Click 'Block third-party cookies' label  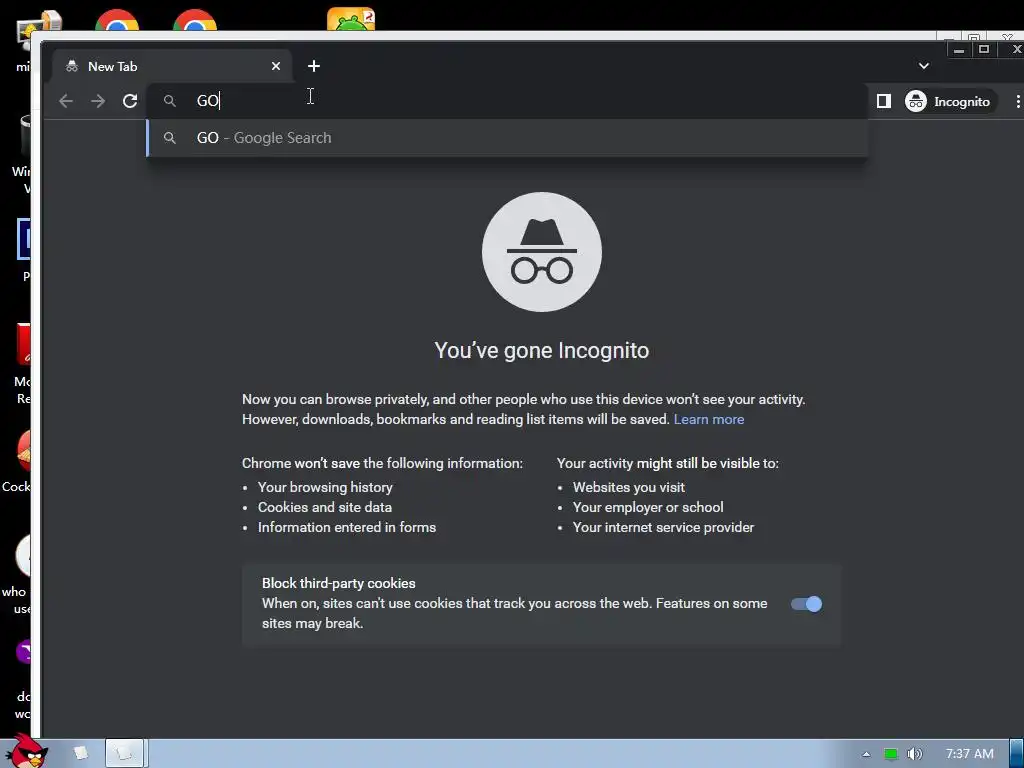(x=338, y=583)
